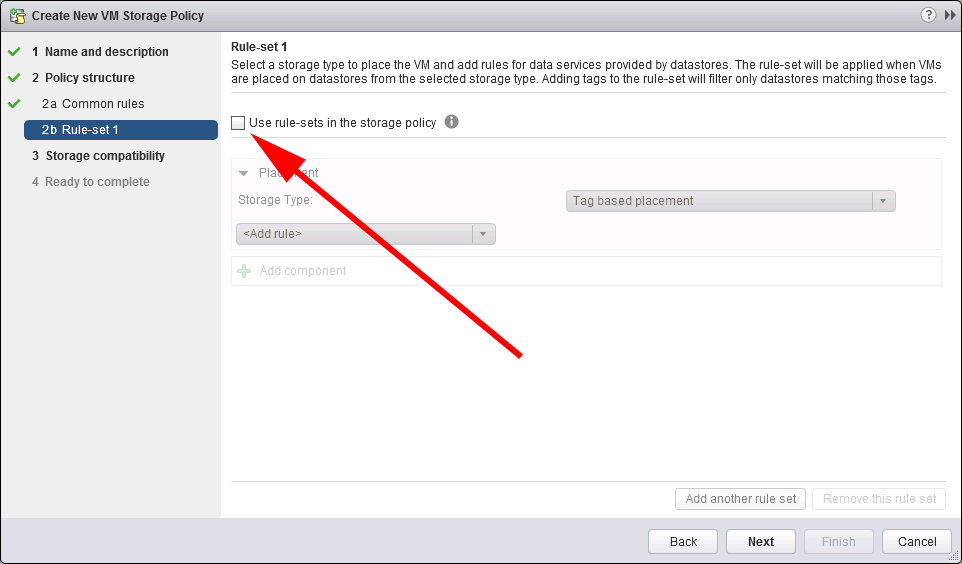Collapse the Placement section triangle
The image size is (962, 564).
[x=244, y=173]
